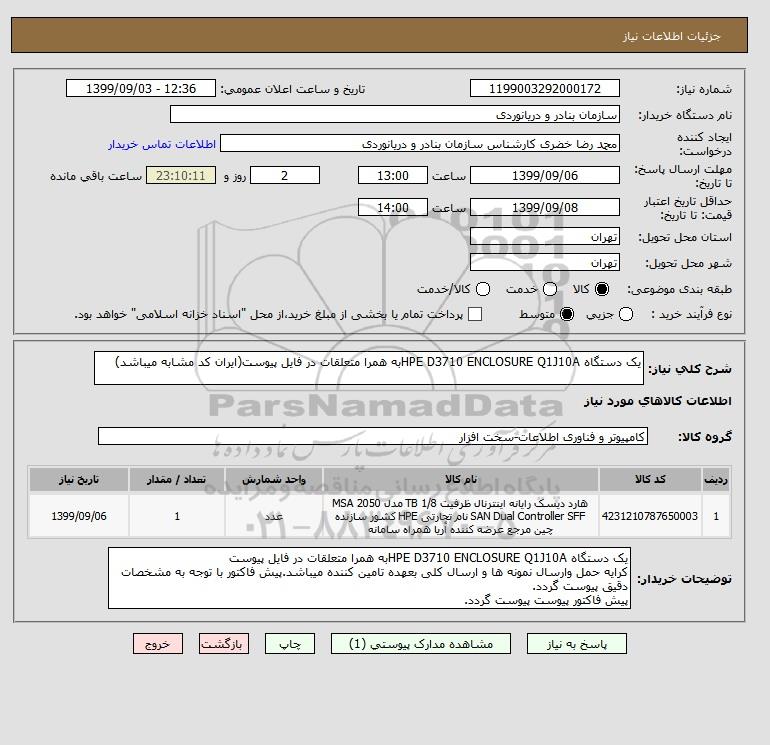
Task: Click the remaining days field showing 2
Action: tap(285, 175)
